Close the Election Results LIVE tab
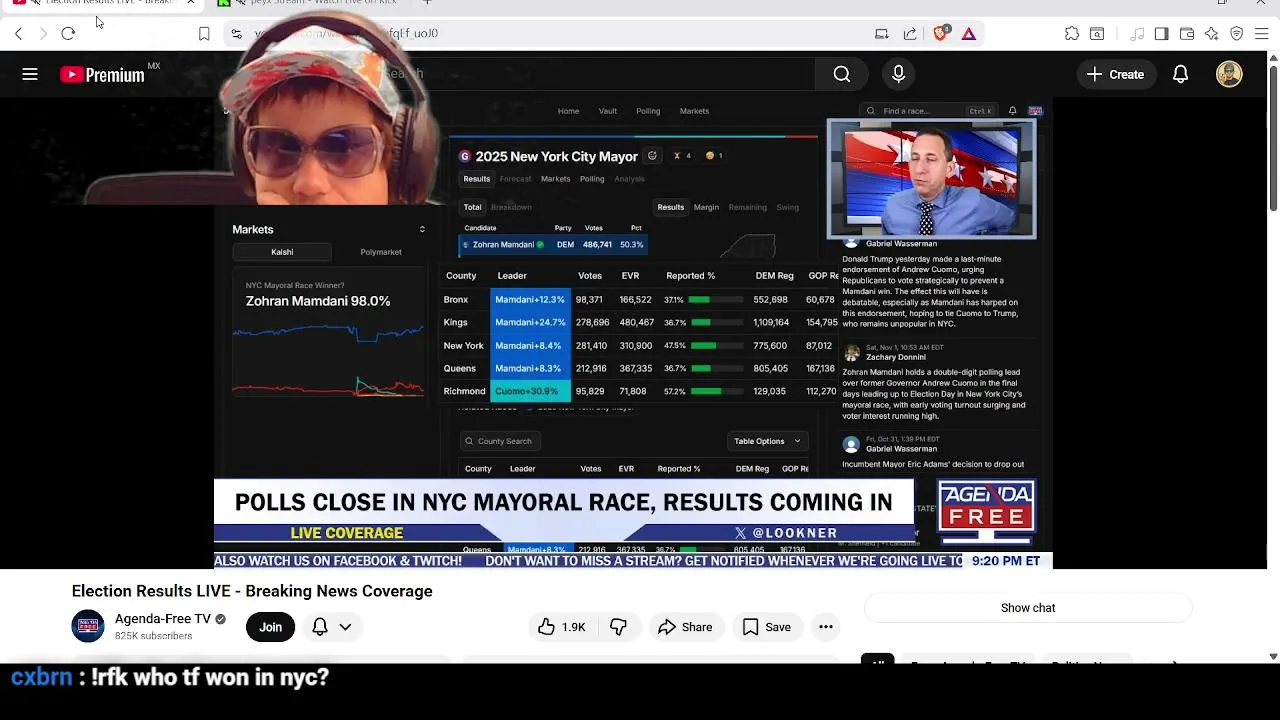The image size is (1280, 720). [190, 3]
